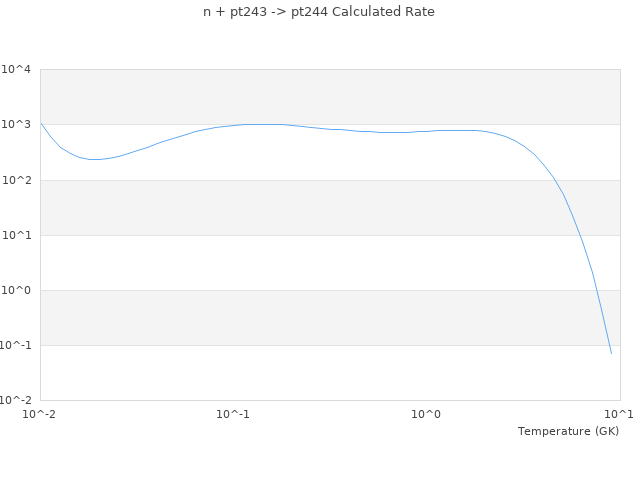Select the 10^0 x-axis tick label
The width and height of the screenshot is (640, 480).
[x=426, y=413]
